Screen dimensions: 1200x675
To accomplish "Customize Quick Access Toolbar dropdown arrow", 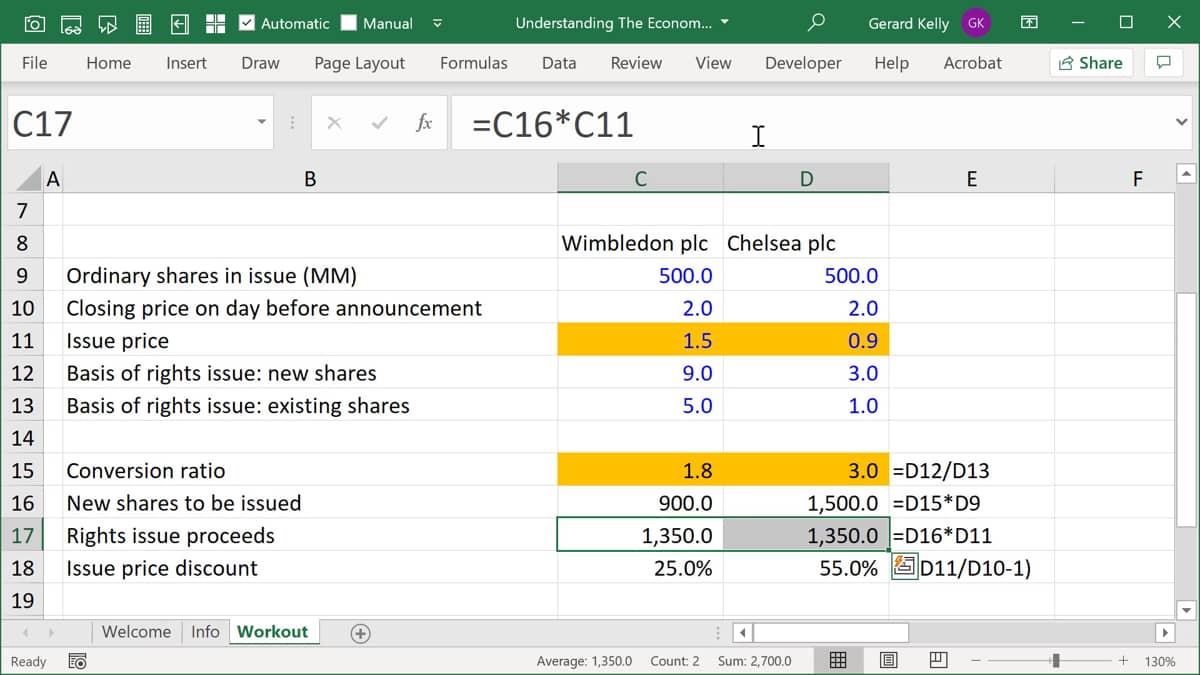I will (x=437, y=23).
